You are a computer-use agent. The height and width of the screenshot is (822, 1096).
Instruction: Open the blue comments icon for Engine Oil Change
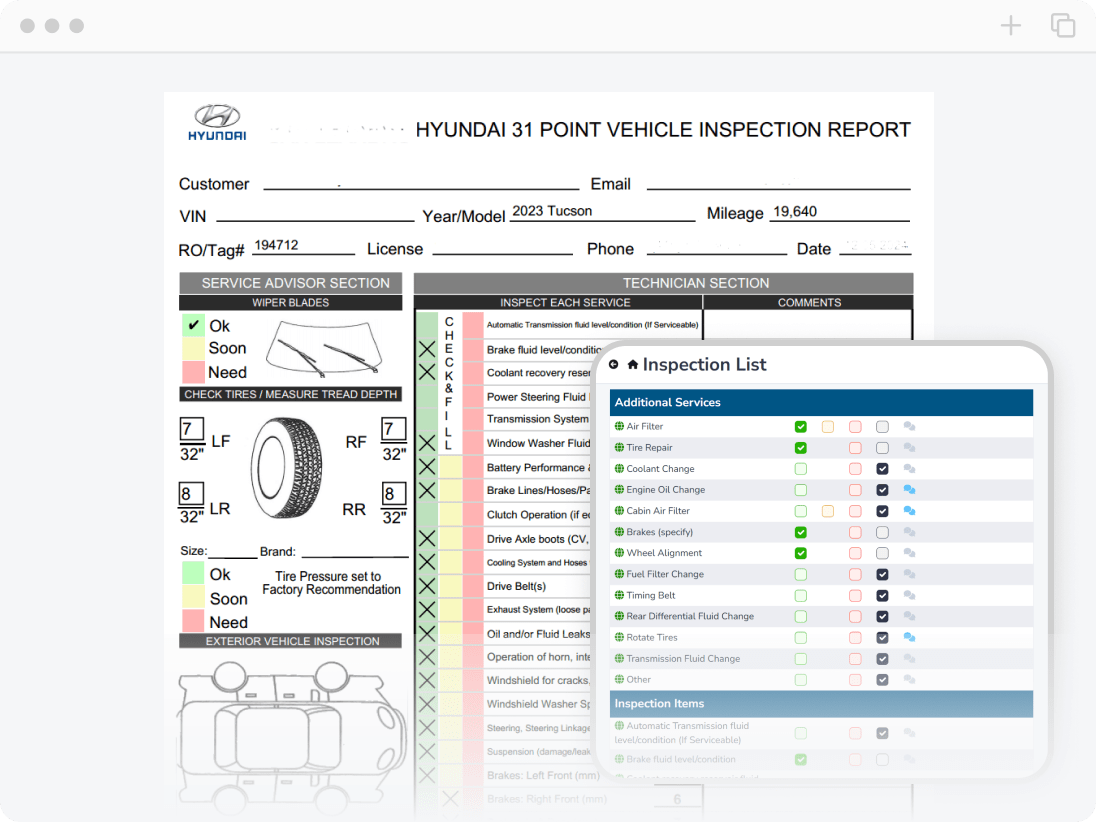point(909,490)
